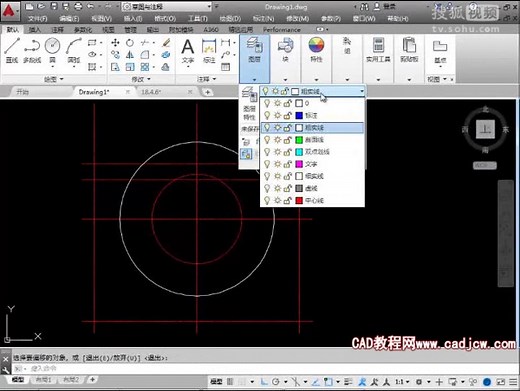The image size is (520, 391).
Task: Click the Layer Properties (图层特性) button
Action: click(x=249, y=103)
